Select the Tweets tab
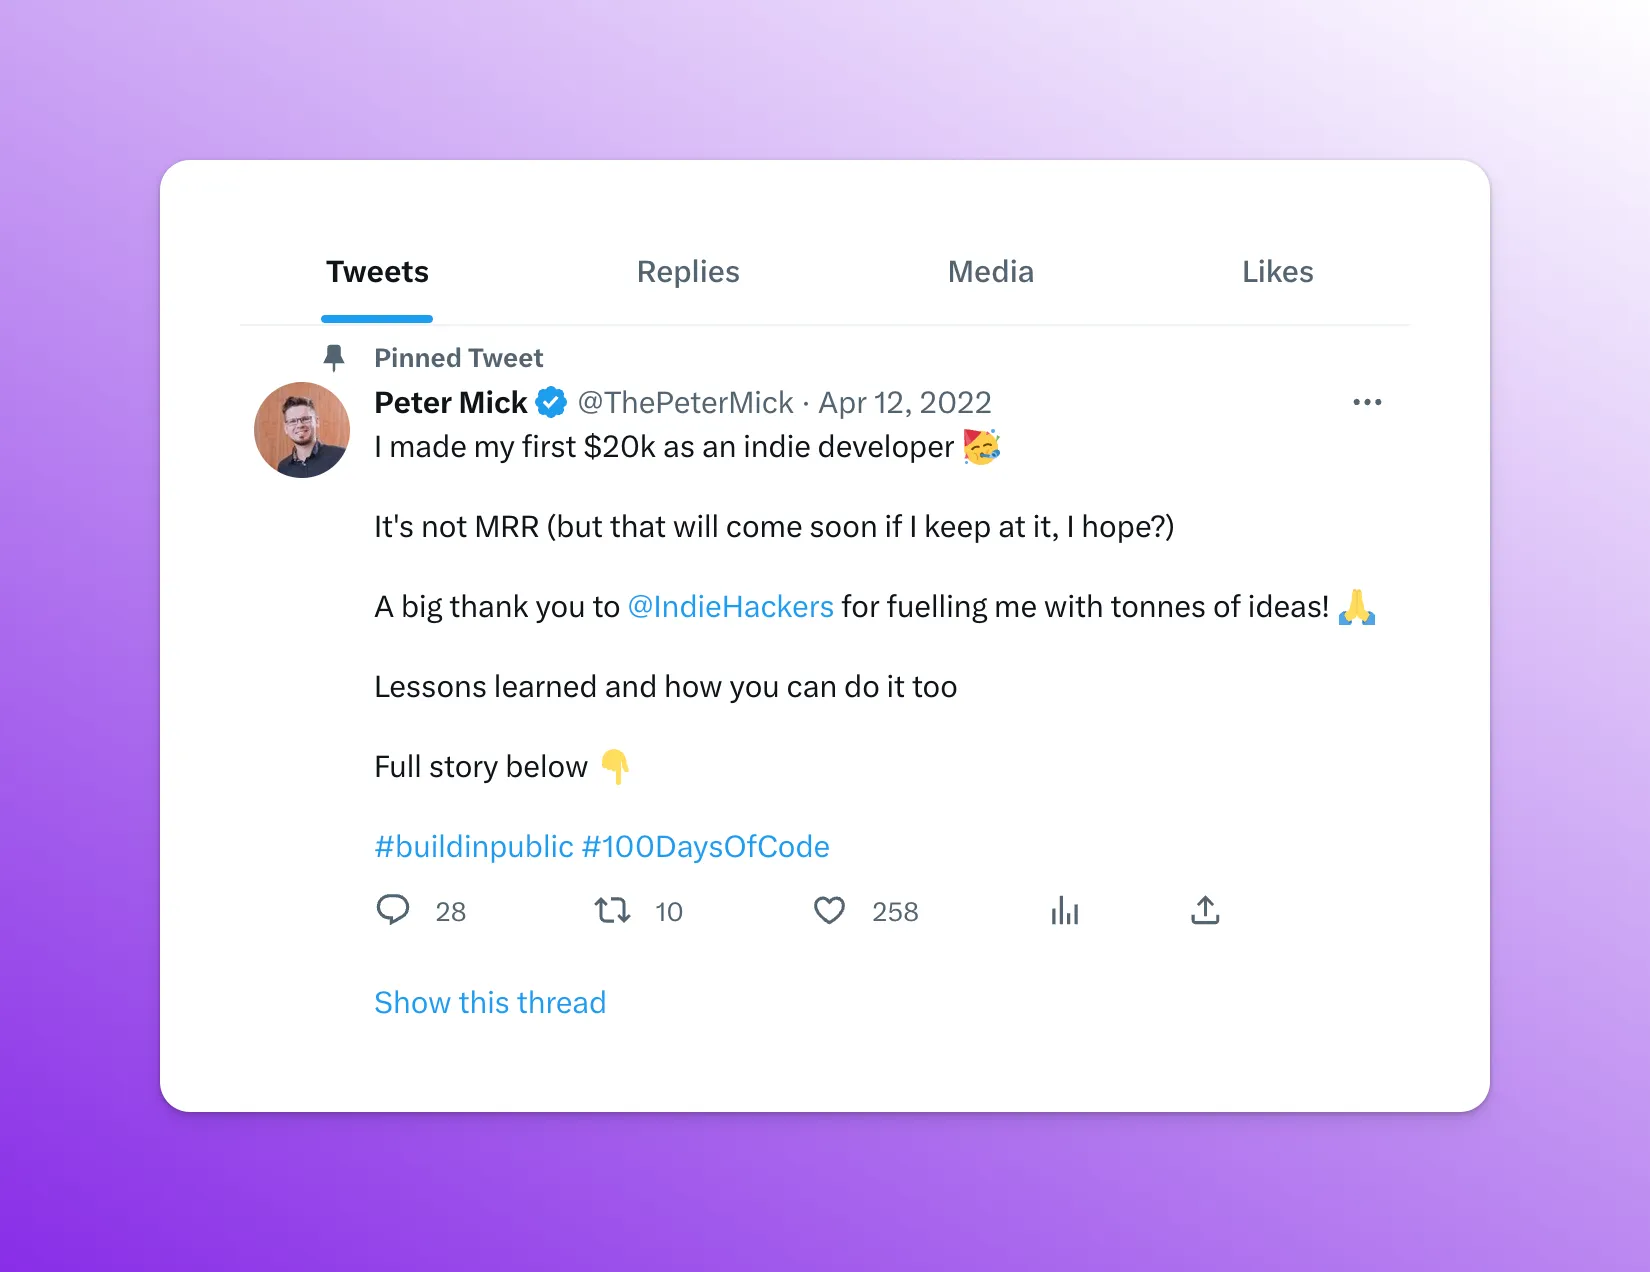 (377, 272)
